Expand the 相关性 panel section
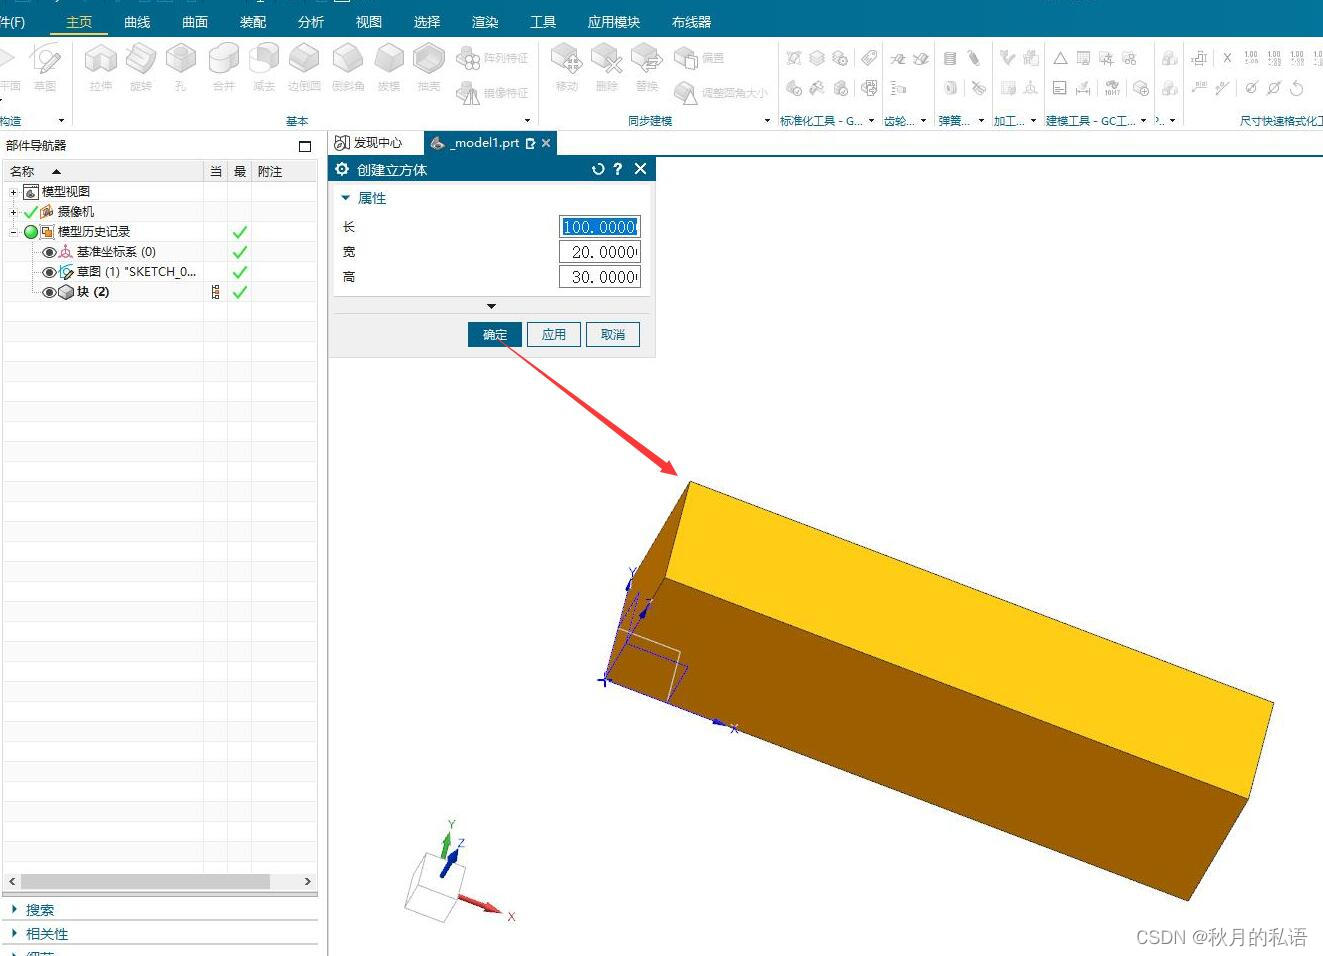The image size is (1323, 956). click(14, 933)
